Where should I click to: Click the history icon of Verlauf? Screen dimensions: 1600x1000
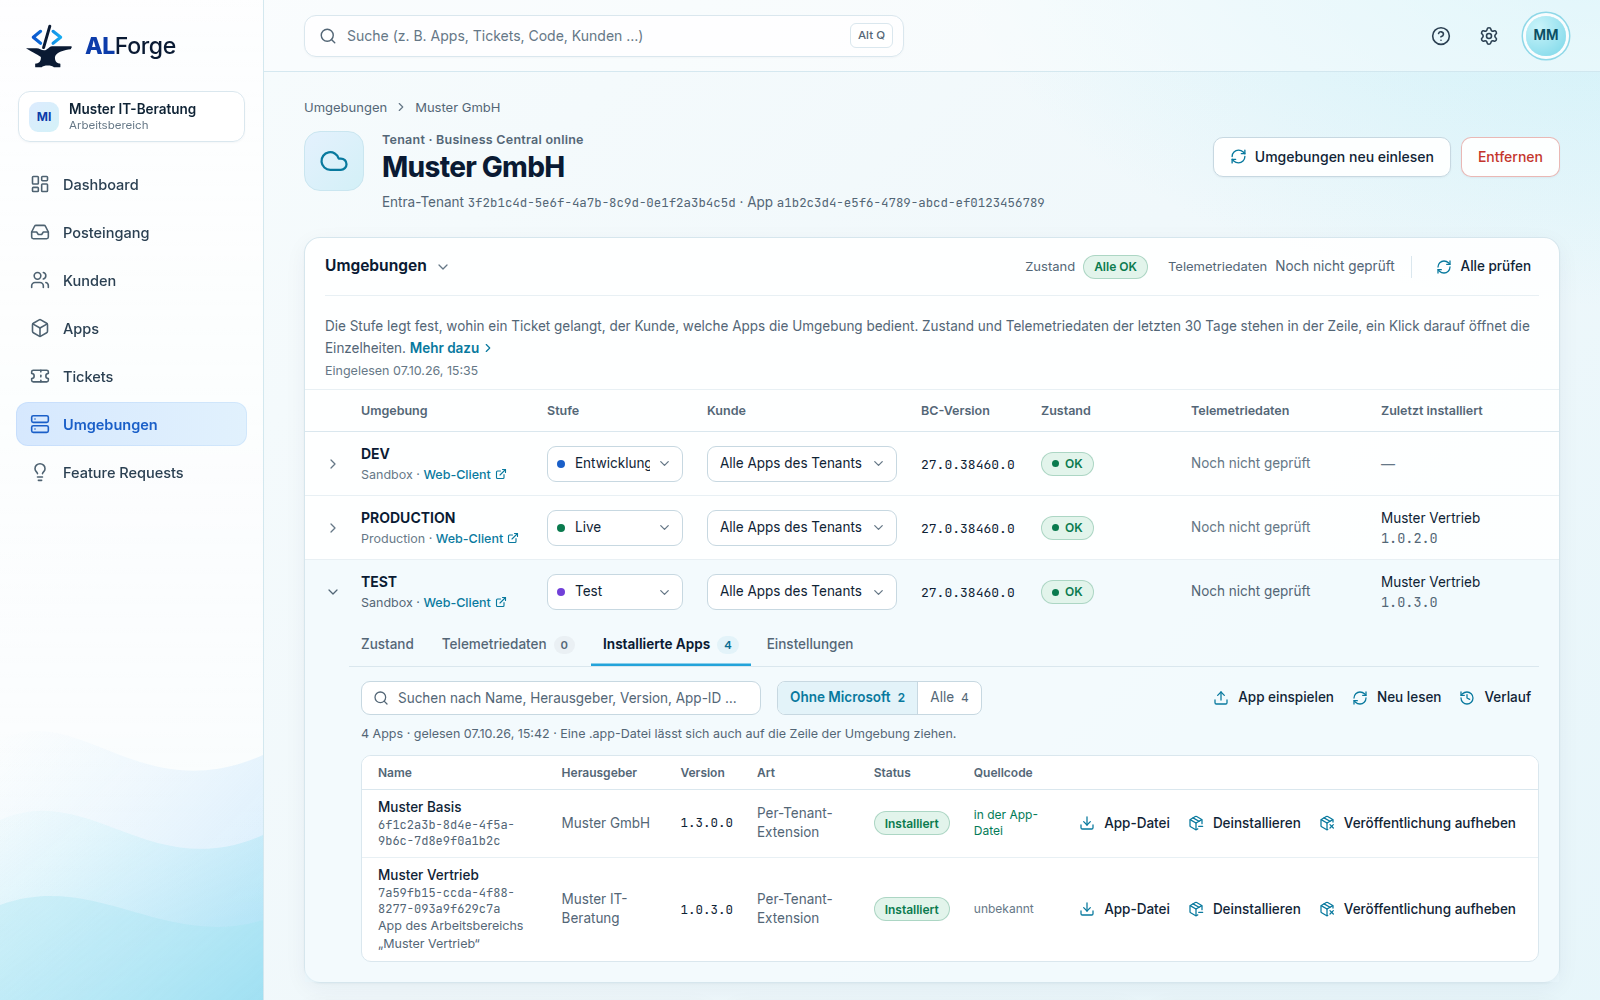pos(1467,698)
